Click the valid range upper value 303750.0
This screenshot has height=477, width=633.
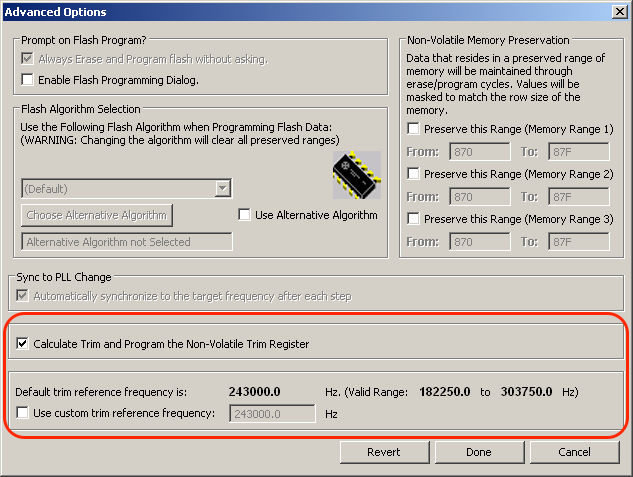(x=526, y=391)
